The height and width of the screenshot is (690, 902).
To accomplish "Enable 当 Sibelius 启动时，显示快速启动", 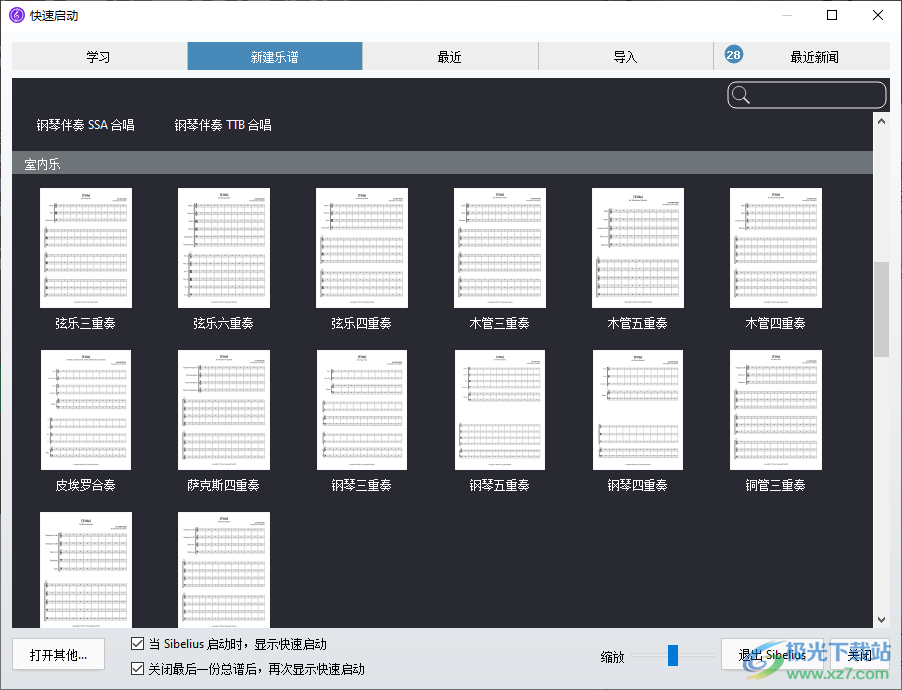I will point(135,644).
